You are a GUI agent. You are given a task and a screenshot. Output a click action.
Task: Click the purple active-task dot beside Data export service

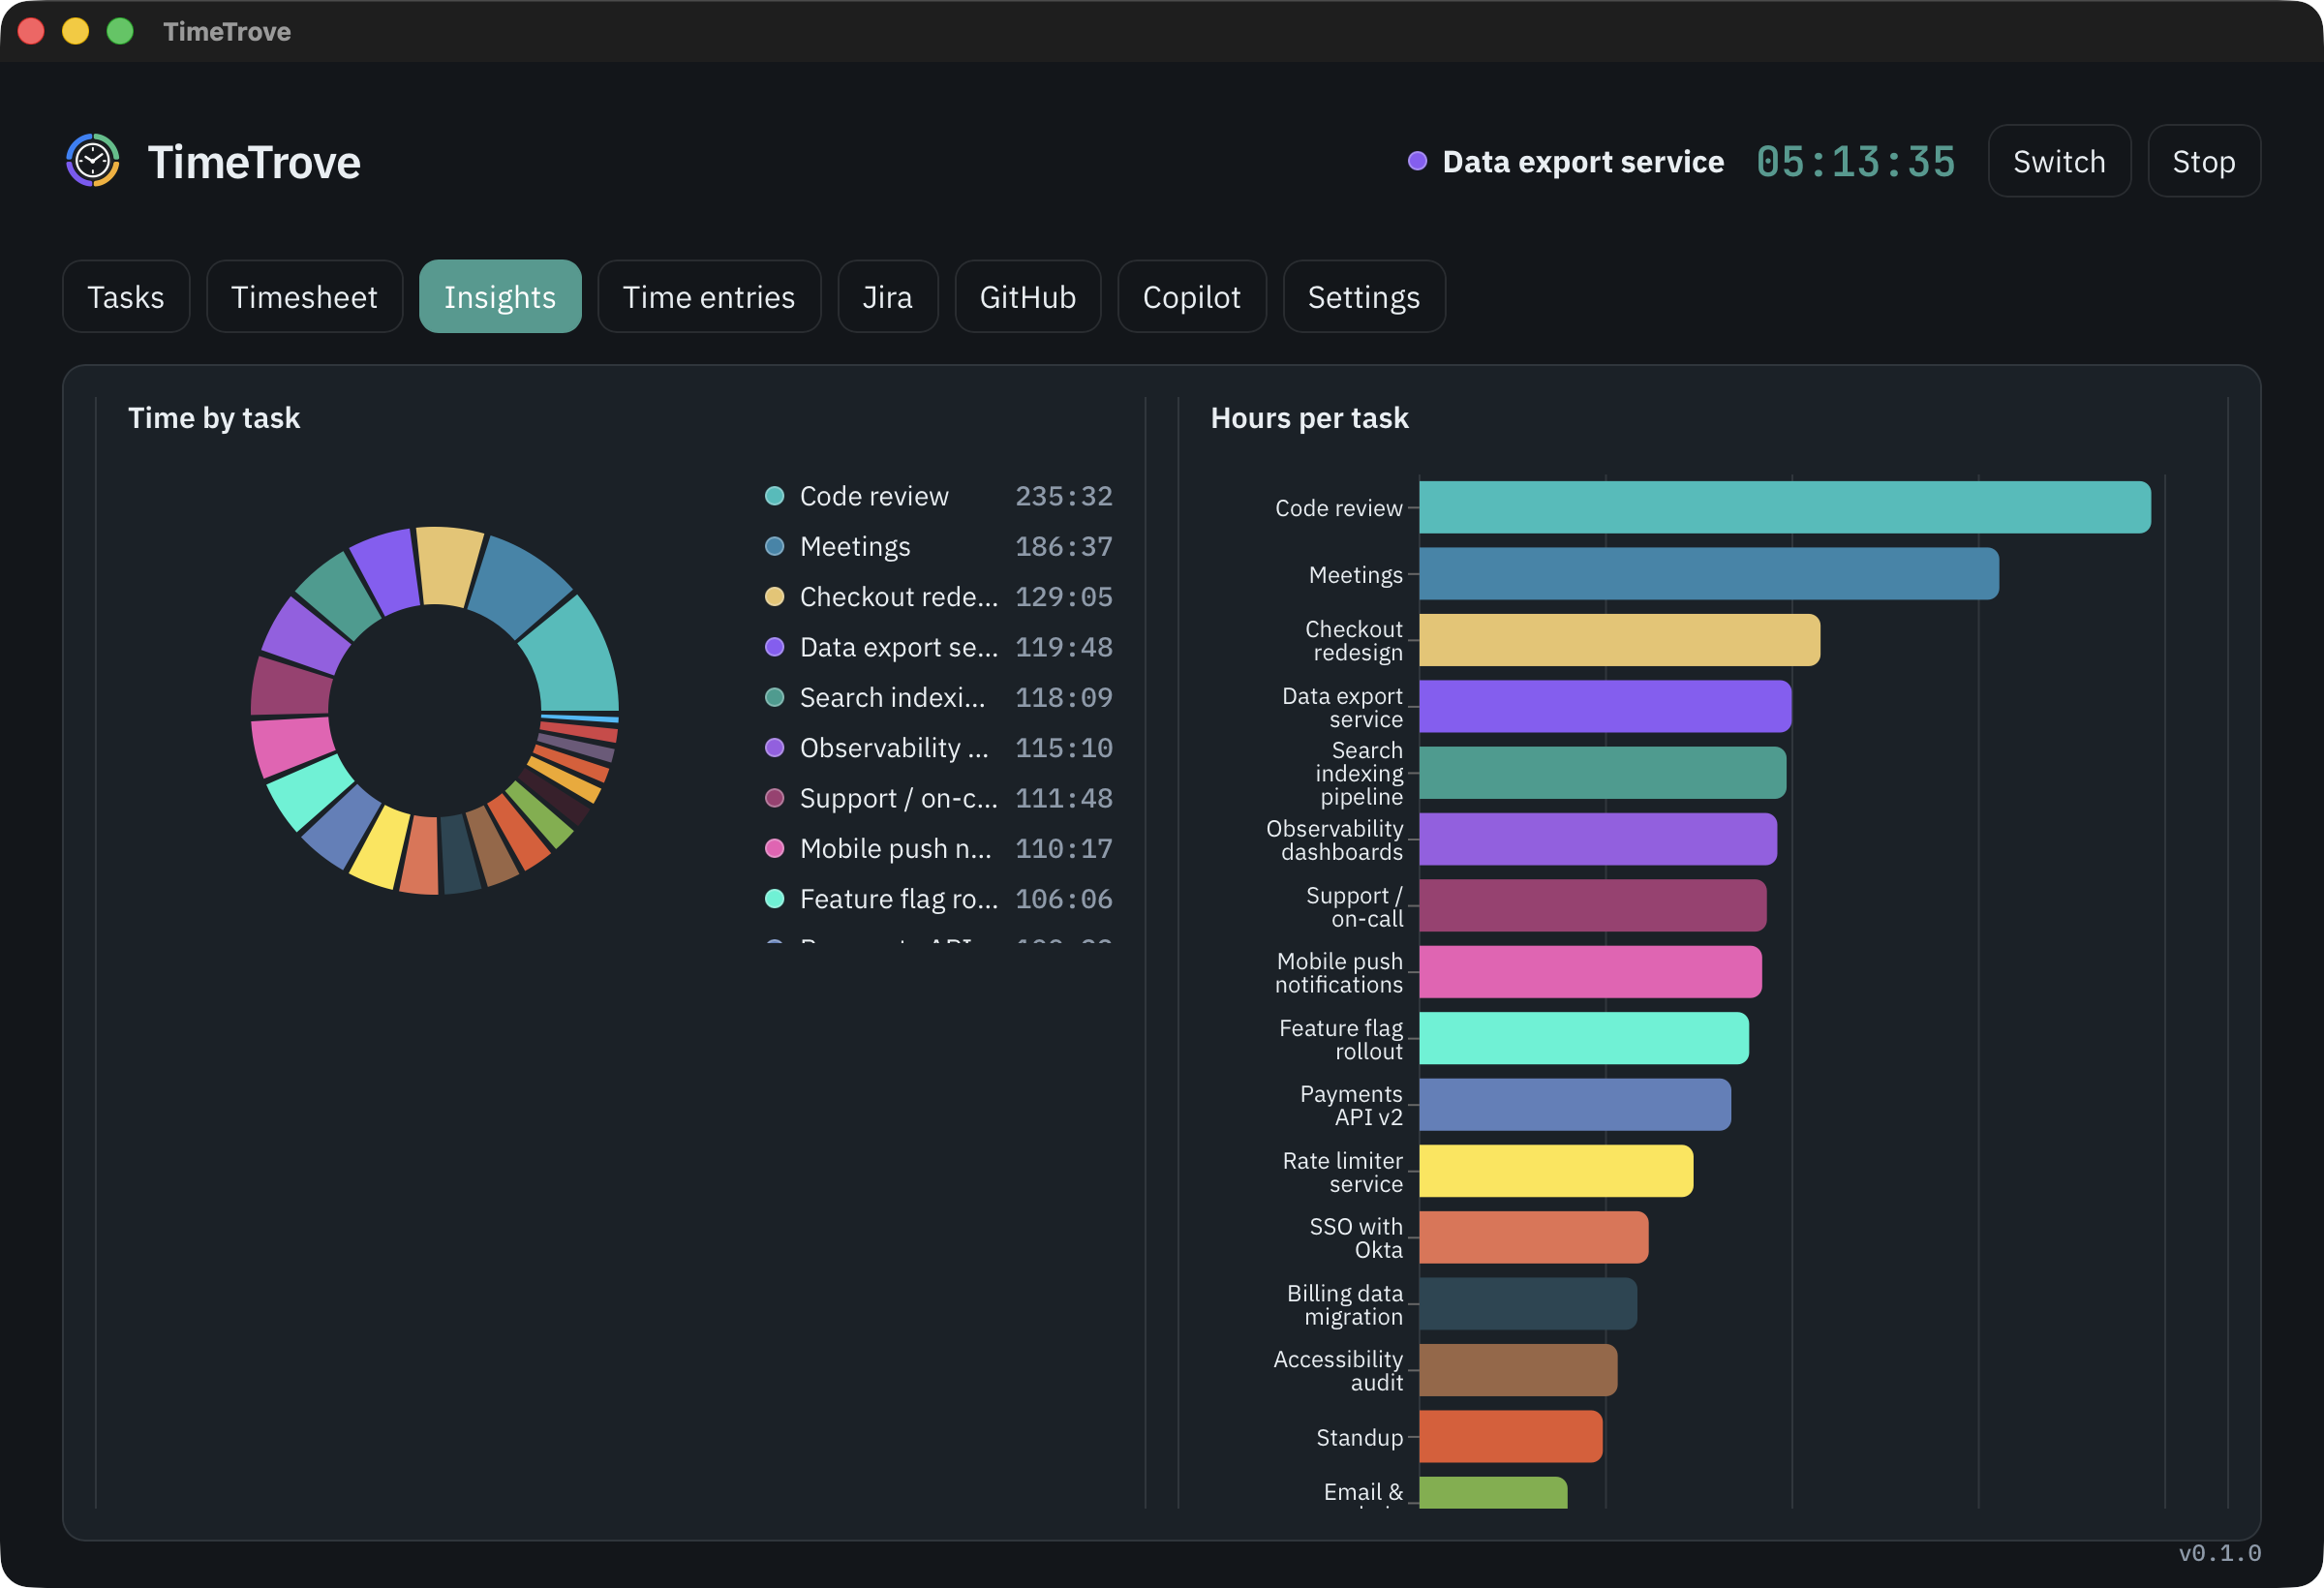click(1417, 161)
